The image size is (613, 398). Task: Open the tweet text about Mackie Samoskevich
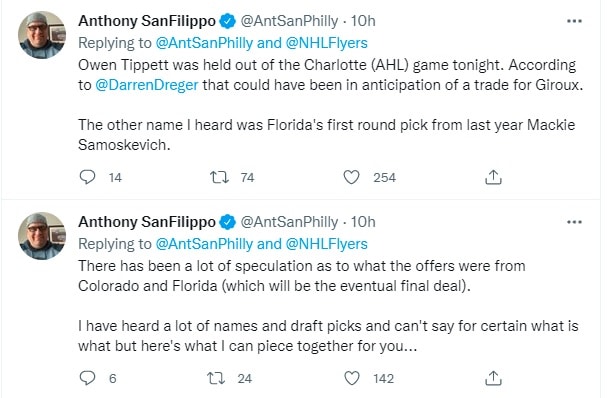click(x=326, y=135)
